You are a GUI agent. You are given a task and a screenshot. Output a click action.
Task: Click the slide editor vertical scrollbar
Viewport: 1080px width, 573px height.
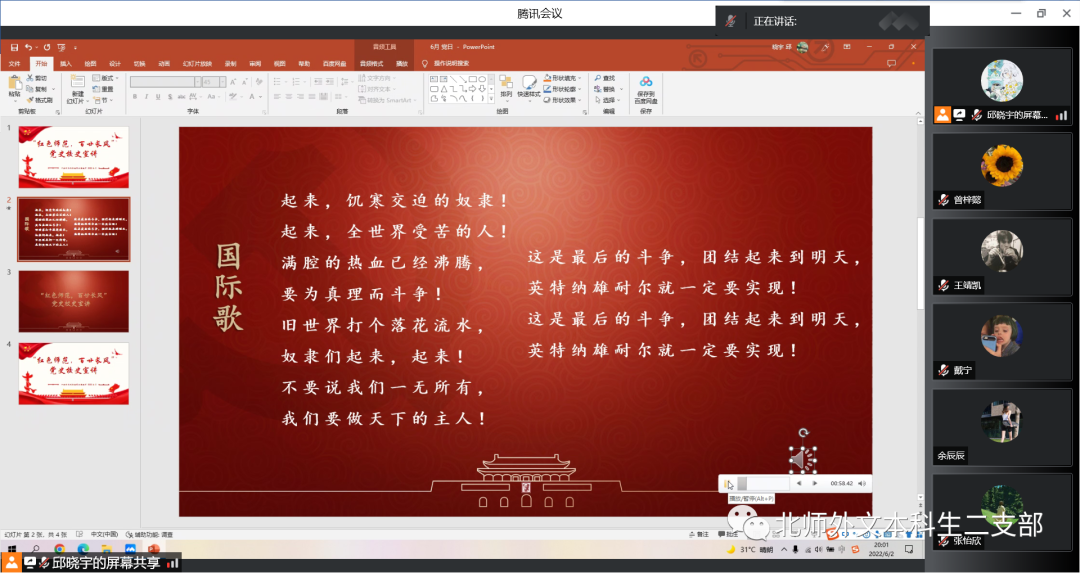pos(920,263)
